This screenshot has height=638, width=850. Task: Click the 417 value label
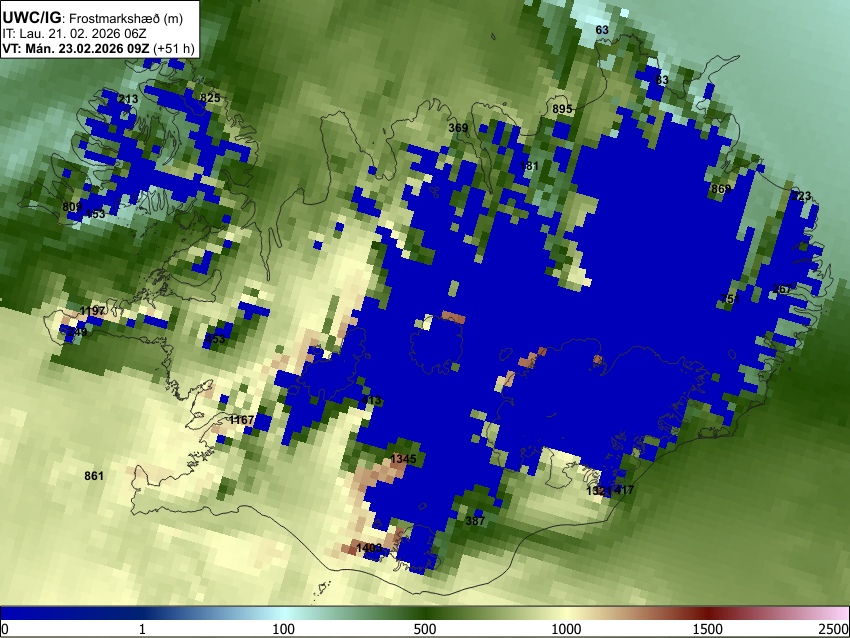(x=624, y=490)
